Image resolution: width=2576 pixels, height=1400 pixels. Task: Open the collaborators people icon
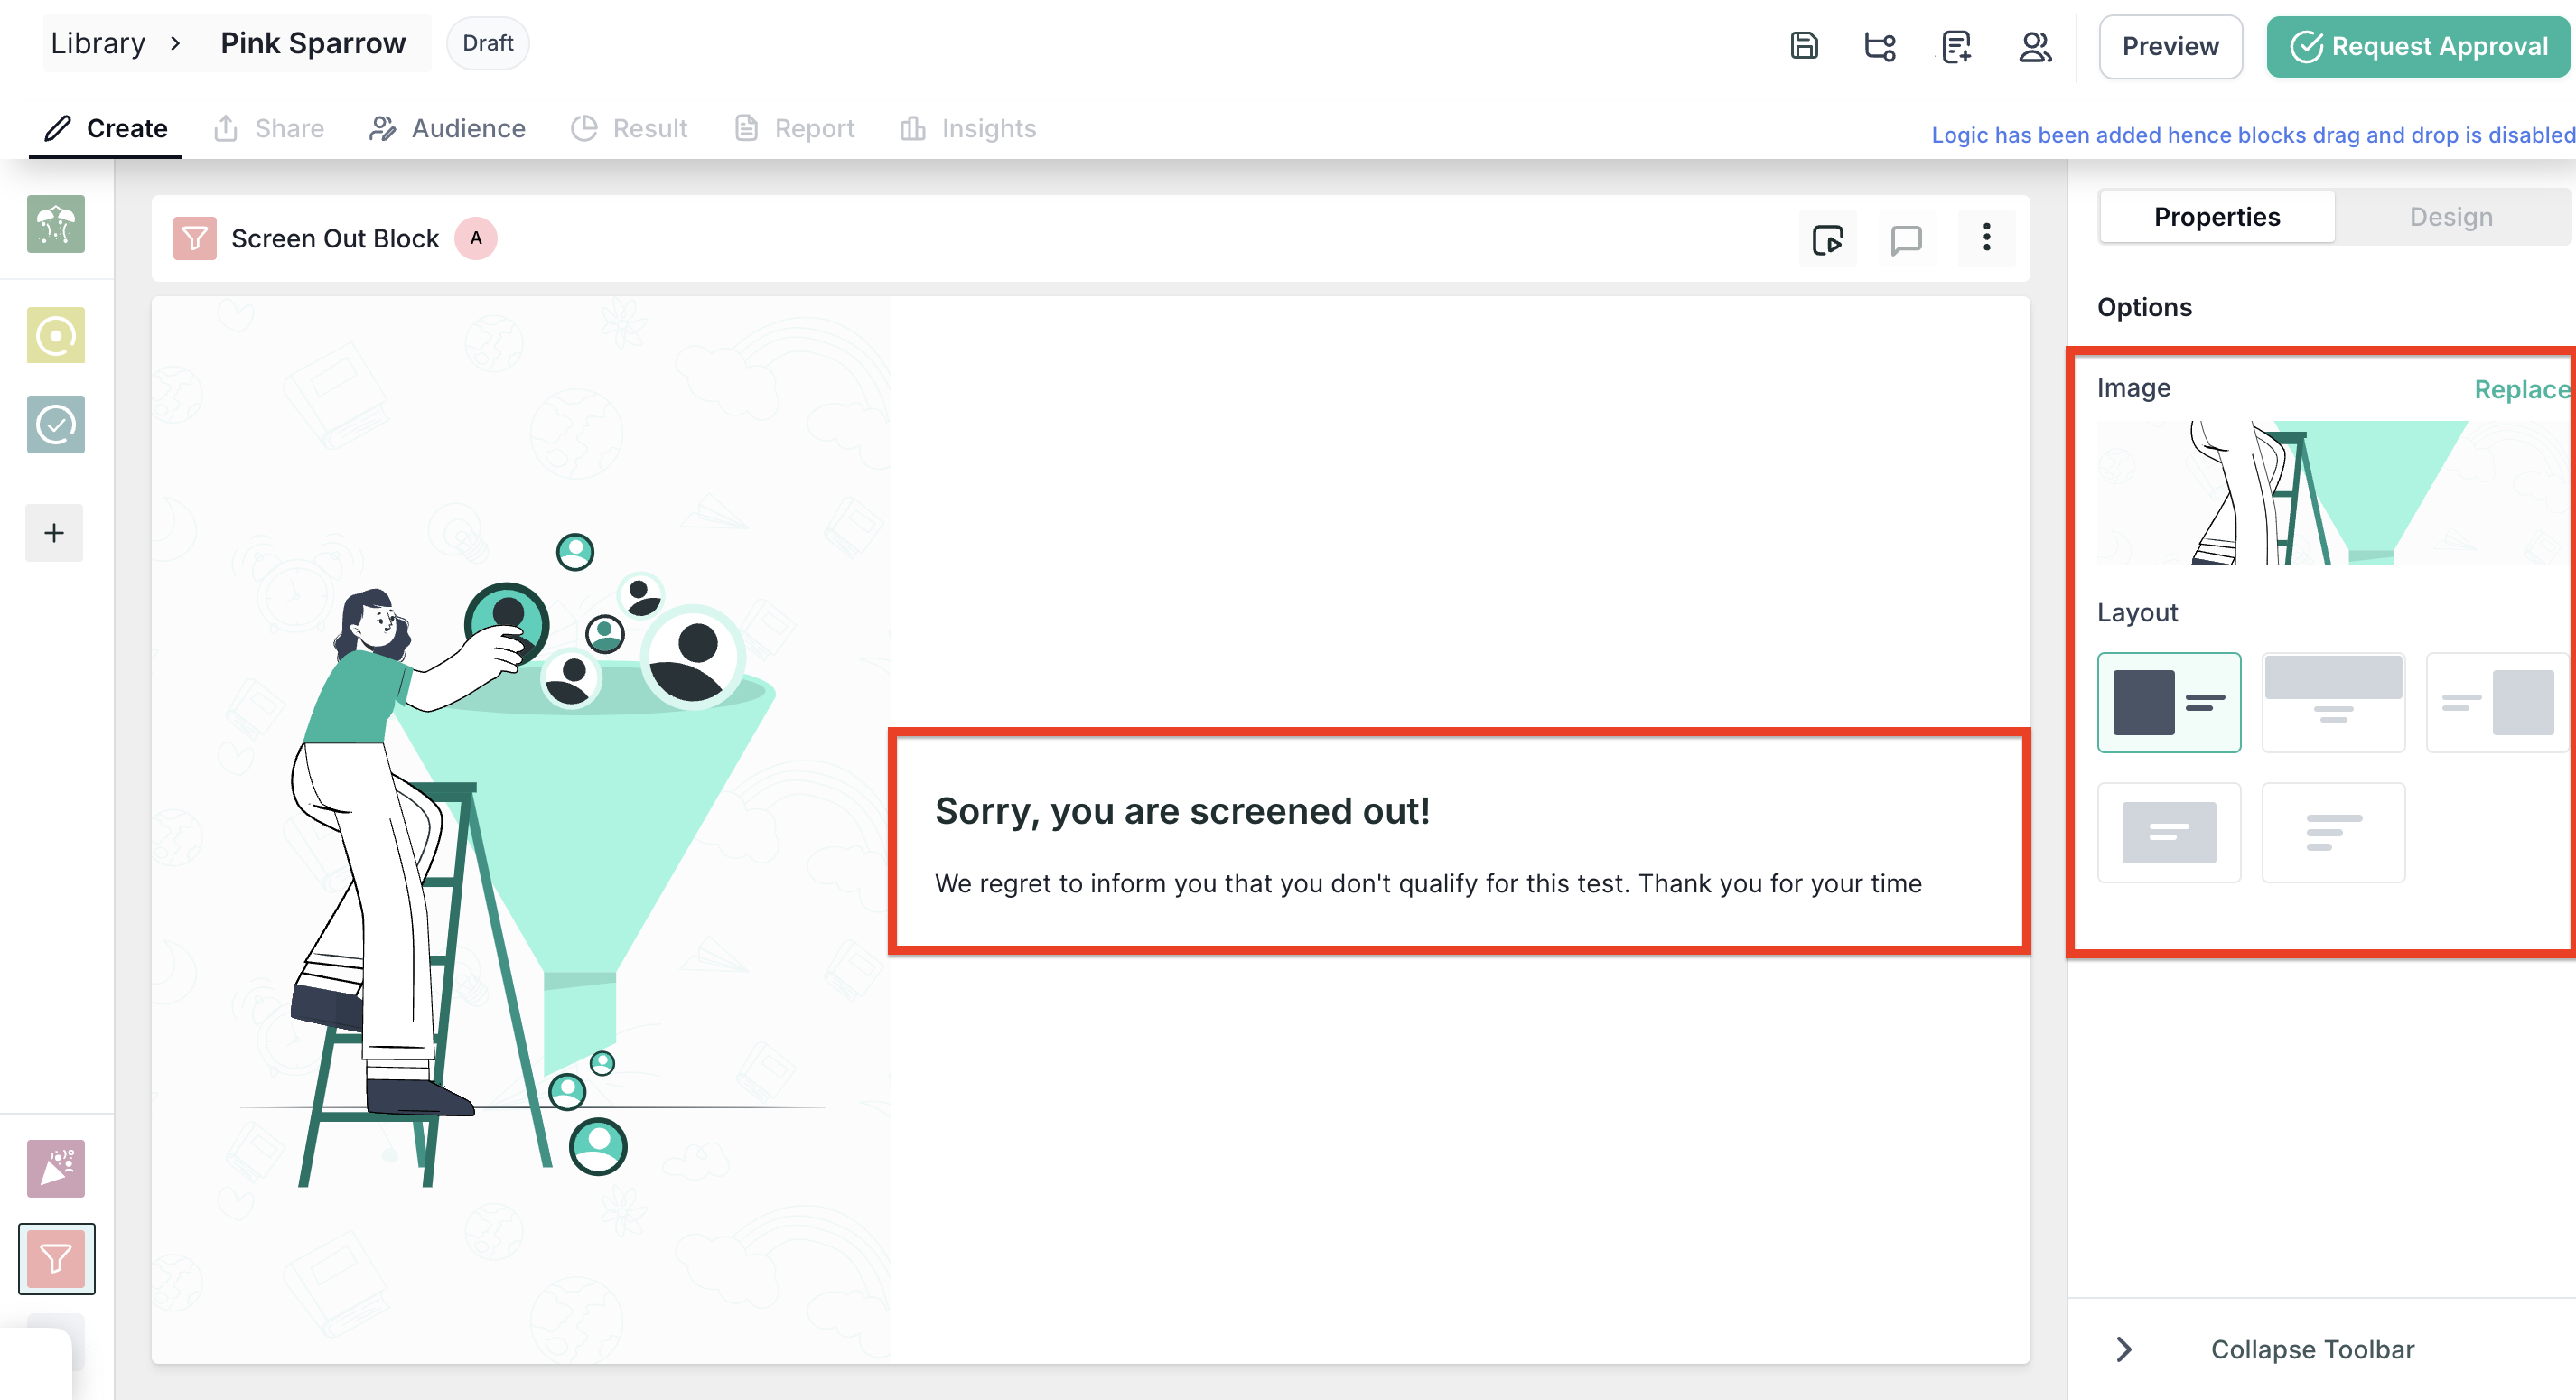point(2034,46)
